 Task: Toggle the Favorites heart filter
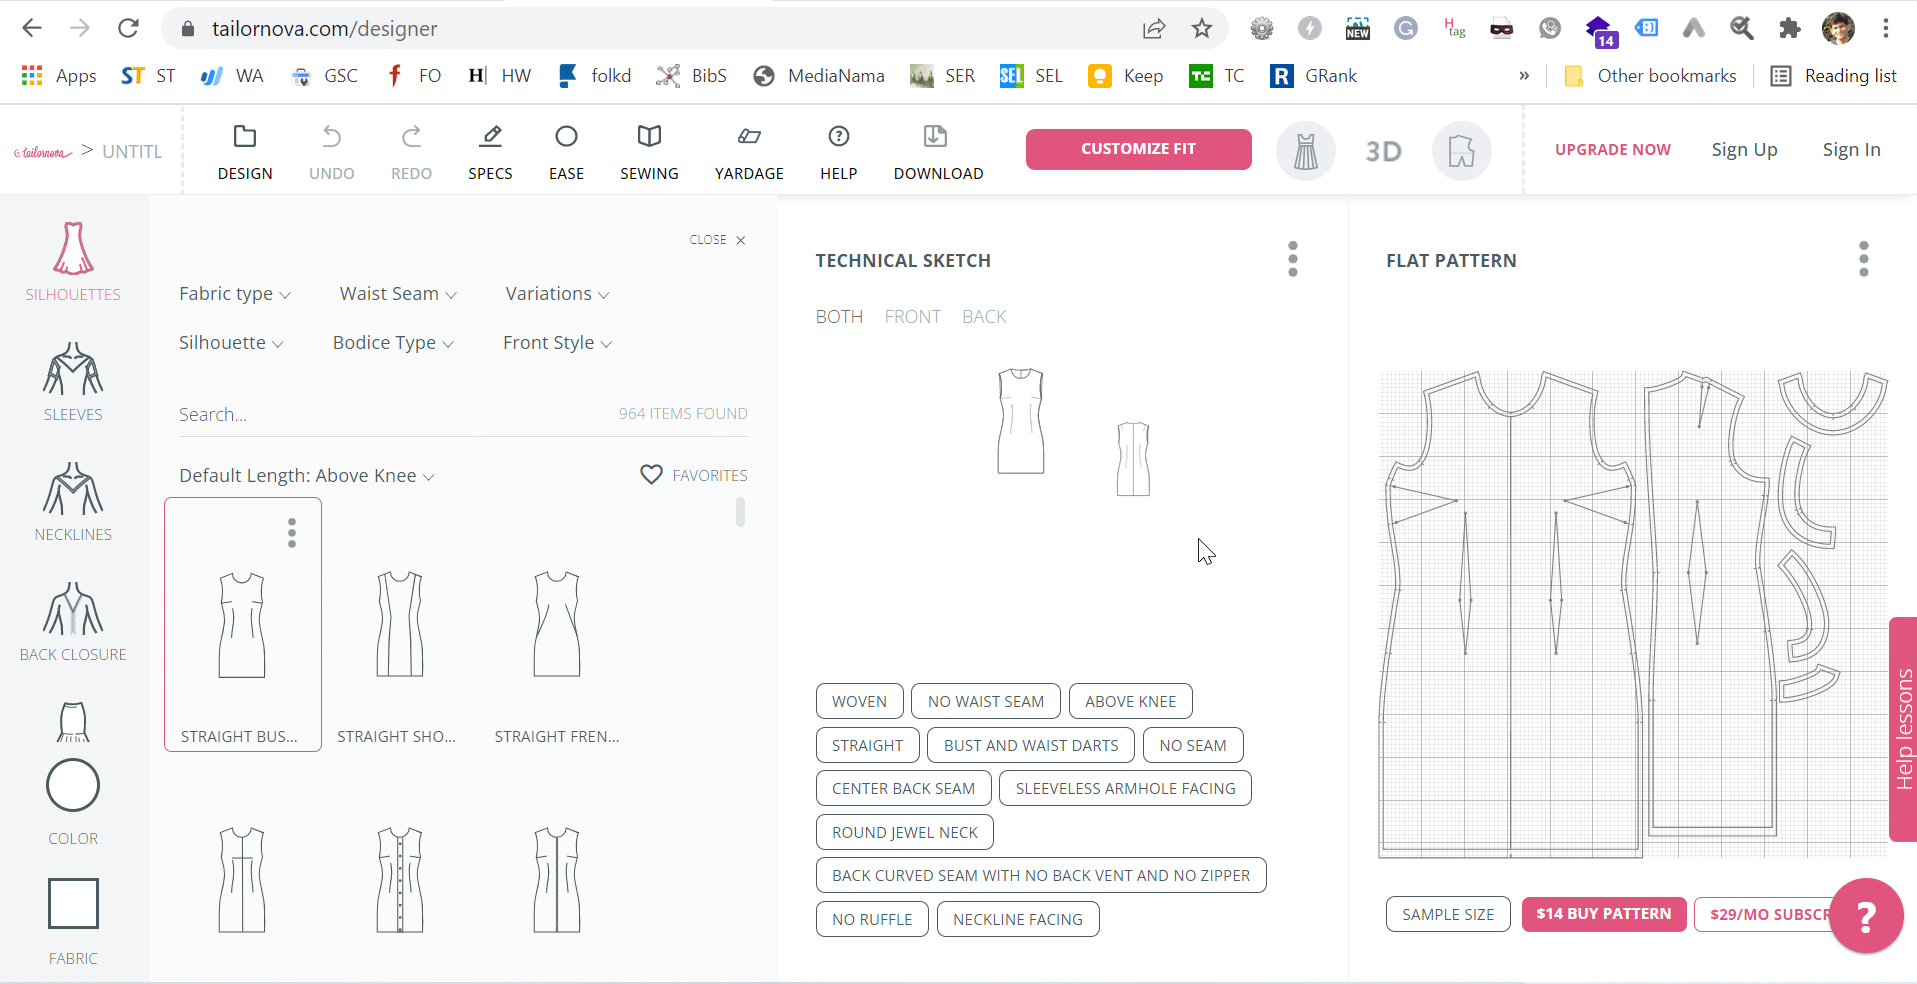[x=652, y=475]
